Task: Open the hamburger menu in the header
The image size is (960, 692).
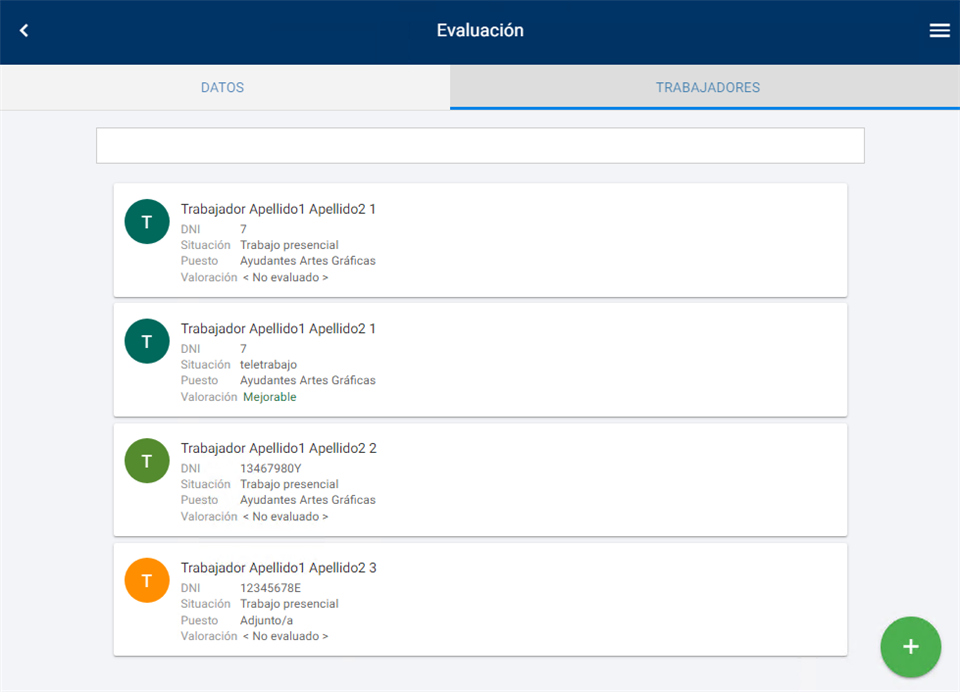Action: coord(939,31)
